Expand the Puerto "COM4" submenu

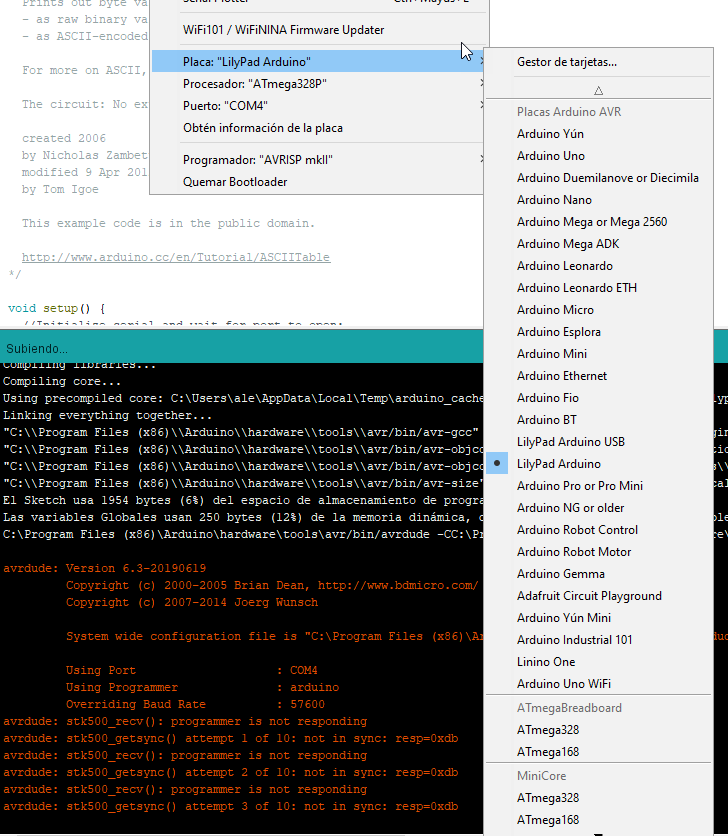(x=318, y=106)
